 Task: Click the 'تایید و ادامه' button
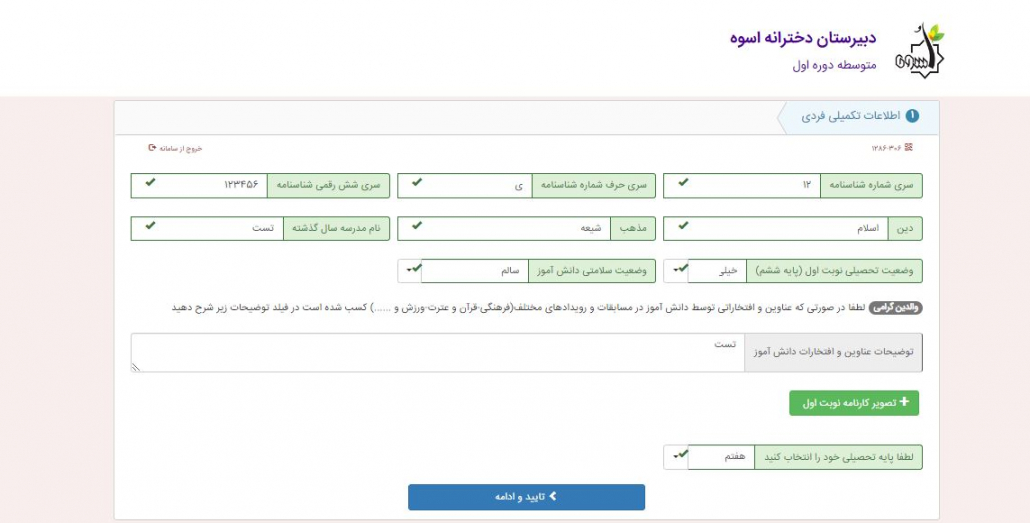526,497
